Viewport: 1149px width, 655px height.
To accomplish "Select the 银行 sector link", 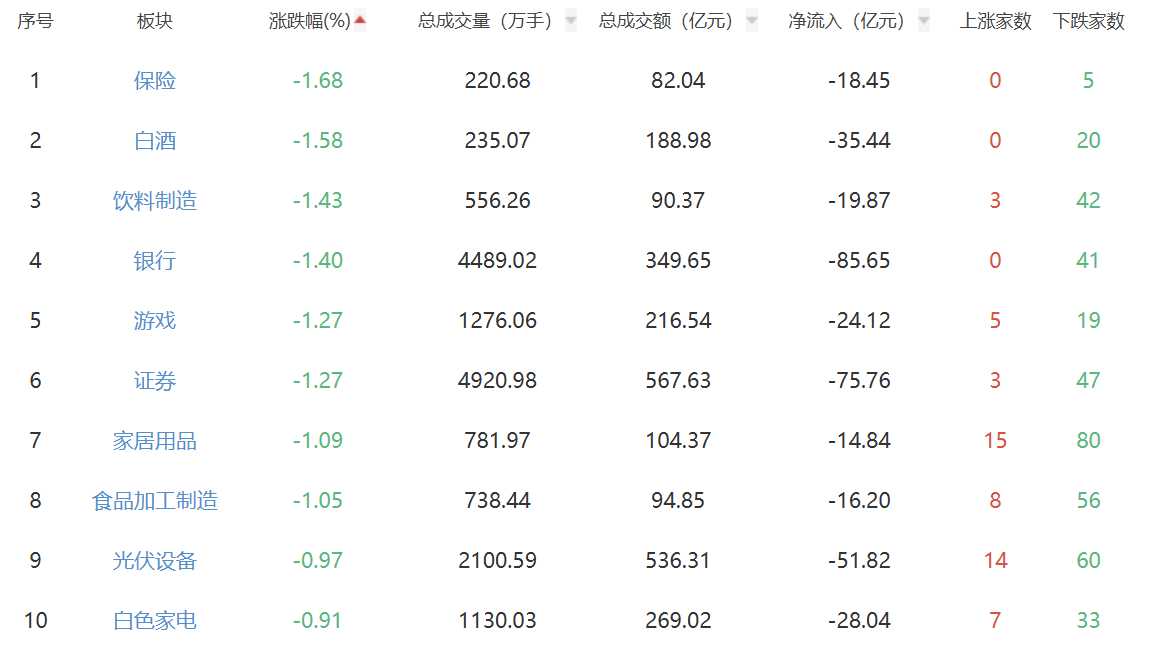I will pyautogui.click(x=155, y=261).
